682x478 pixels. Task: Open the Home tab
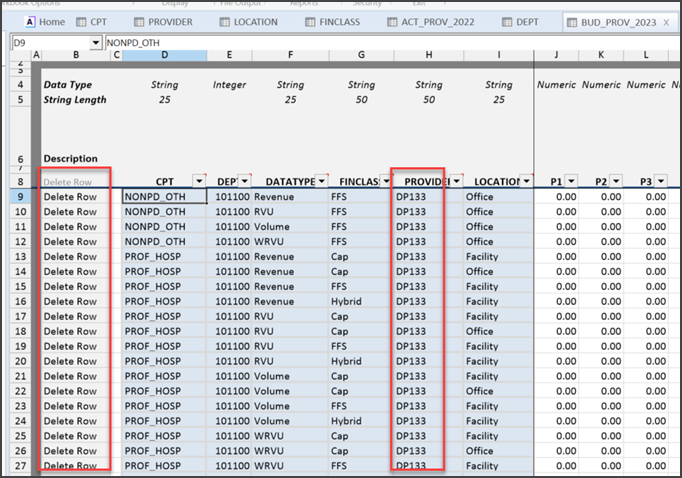(45, 22)
